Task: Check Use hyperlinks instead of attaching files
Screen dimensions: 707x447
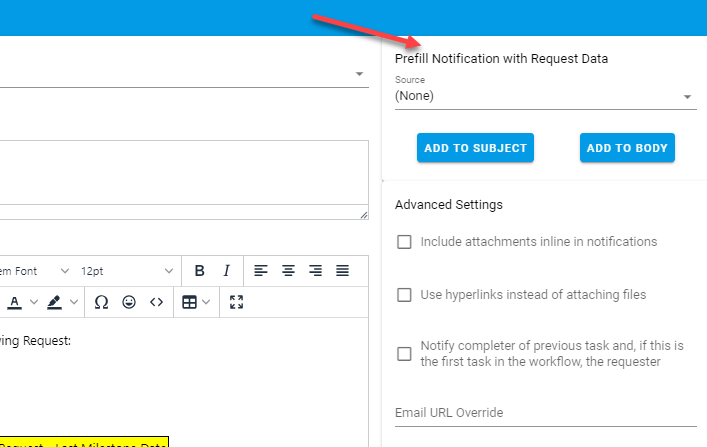Action: 405,295
